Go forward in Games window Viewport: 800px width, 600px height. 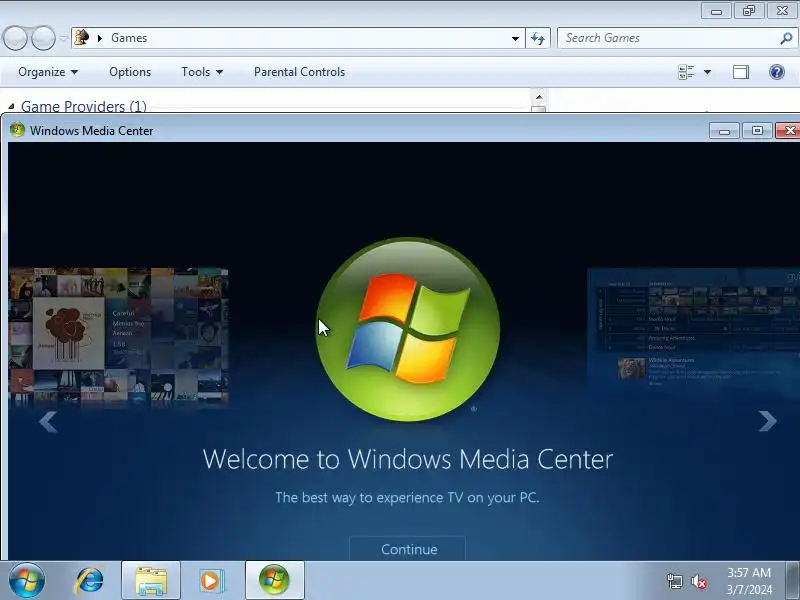click(x=43, y=38)
